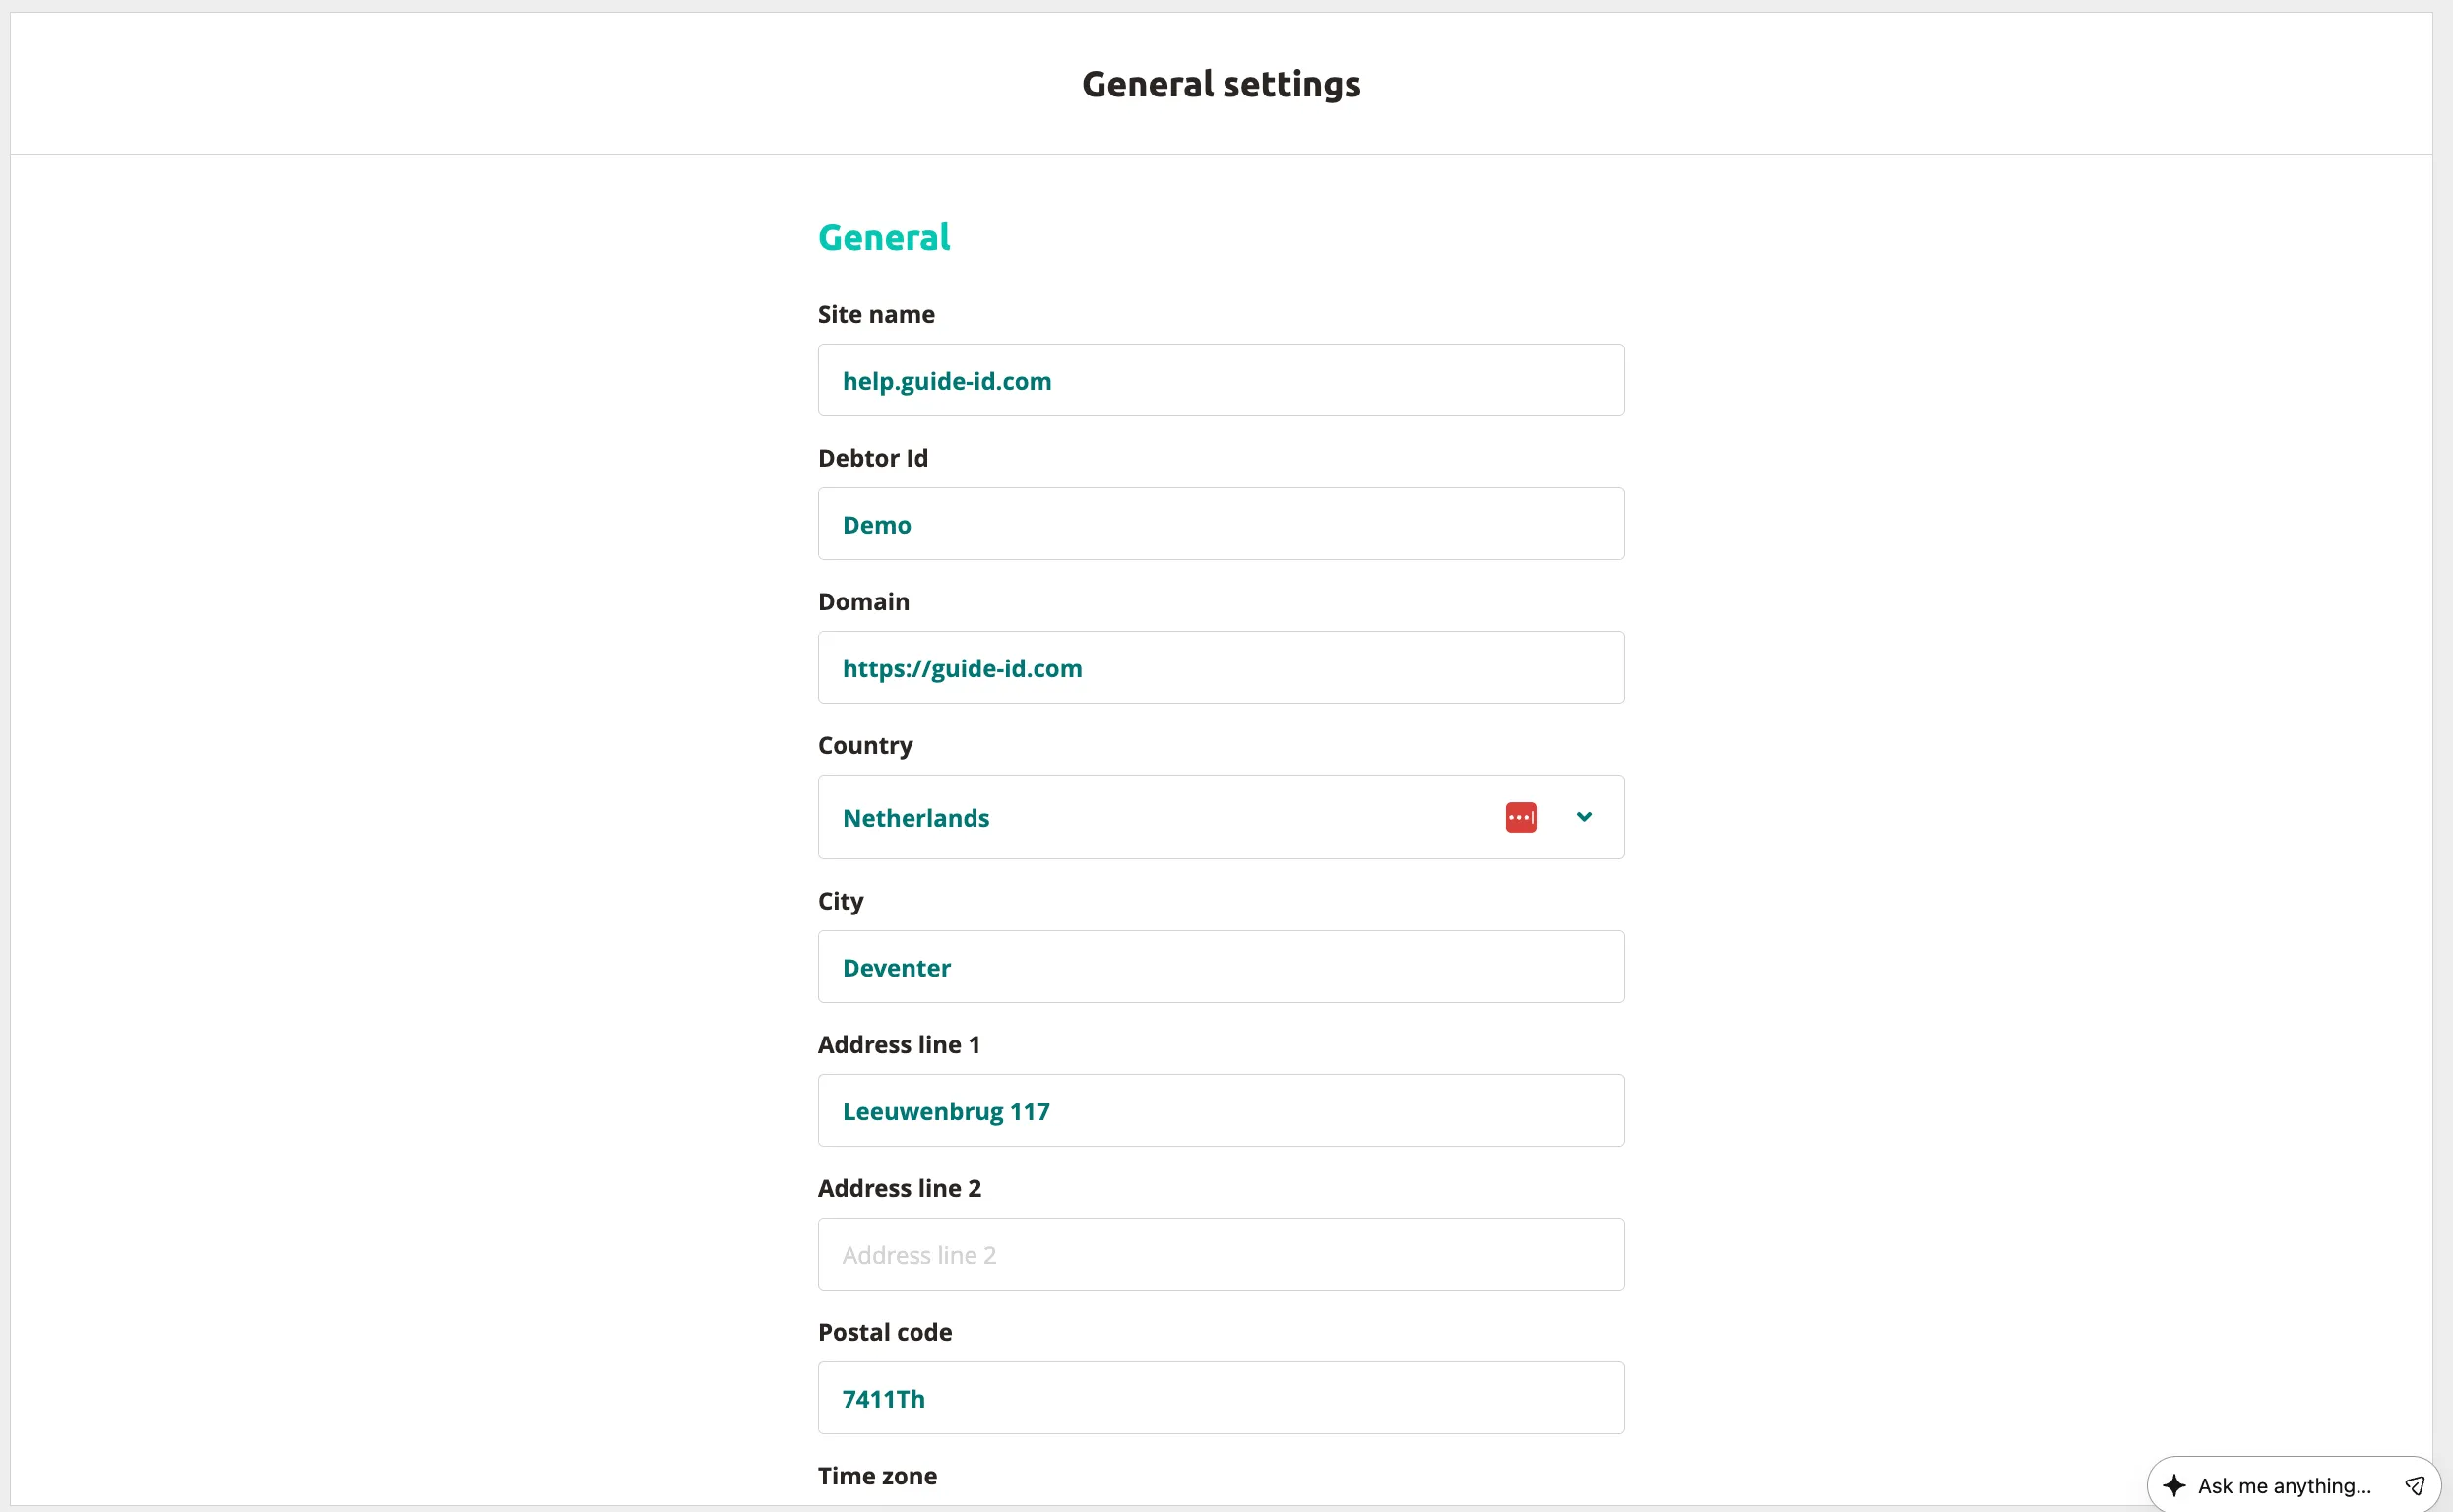Click the Address line 1 label
2453x1512 pixels.
(x=899, y=1045)
